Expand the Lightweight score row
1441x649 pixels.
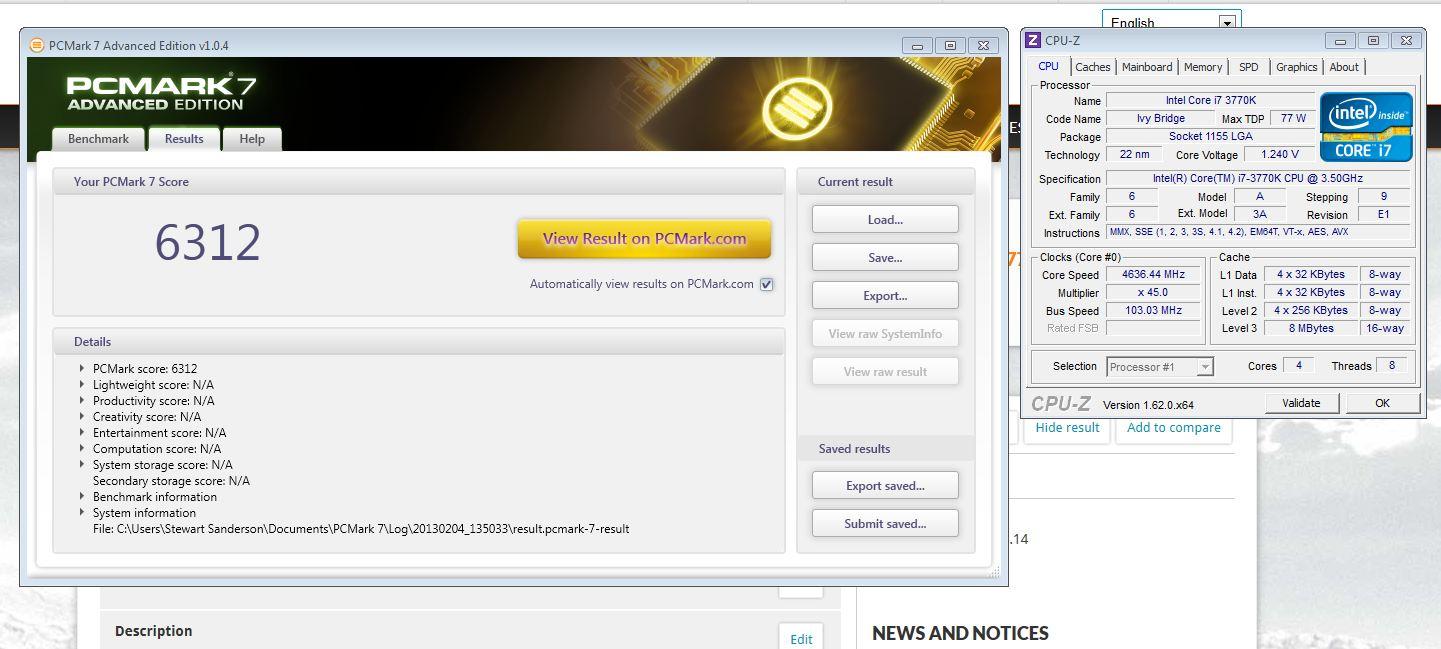coord(82,384)
